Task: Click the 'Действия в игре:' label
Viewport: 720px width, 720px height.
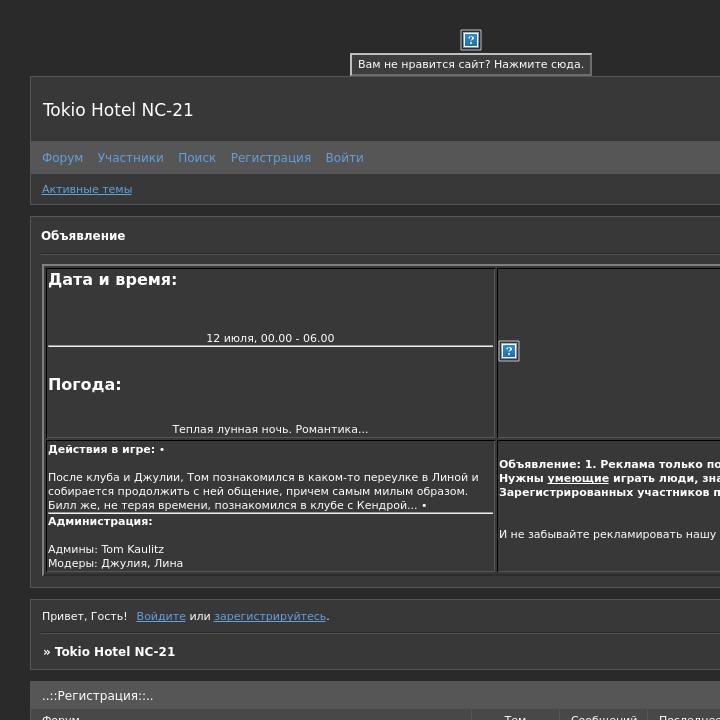Action: 101,450
